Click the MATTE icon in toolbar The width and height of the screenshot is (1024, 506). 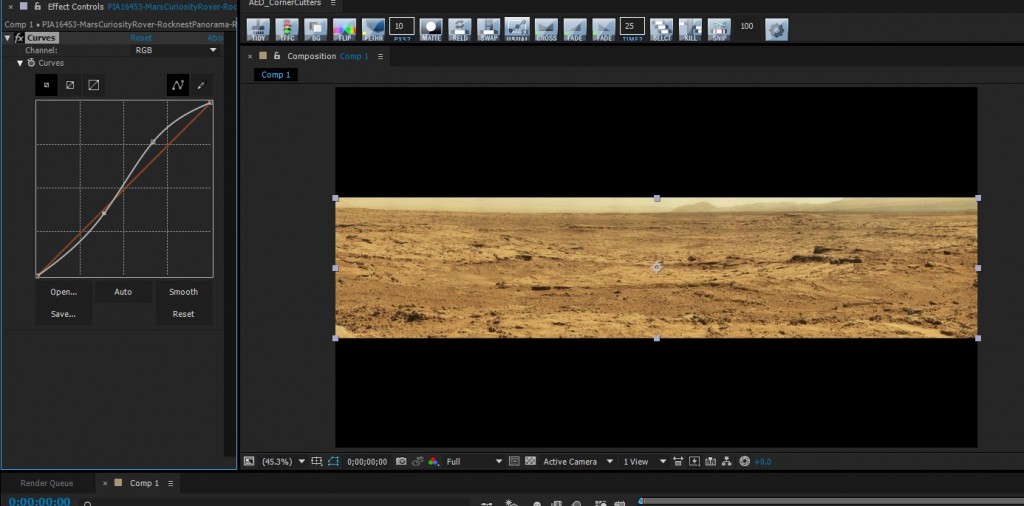pos(431,29)
